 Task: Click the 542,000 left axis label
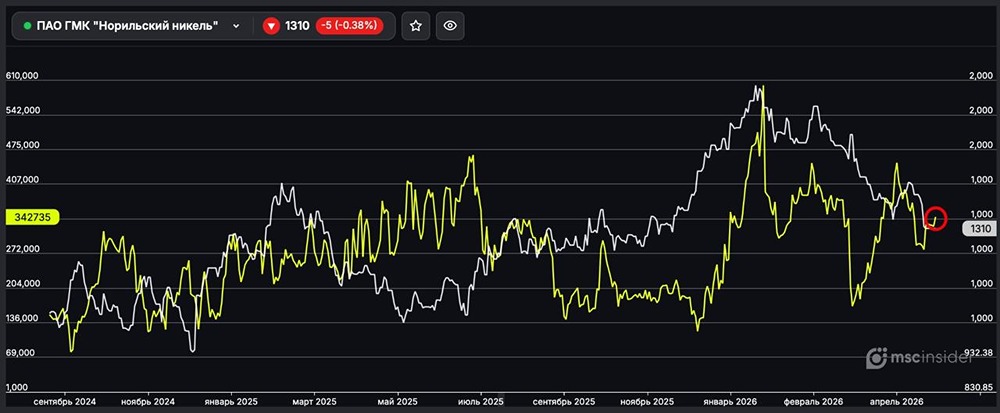pyautogui.click(x=23, y=110)
